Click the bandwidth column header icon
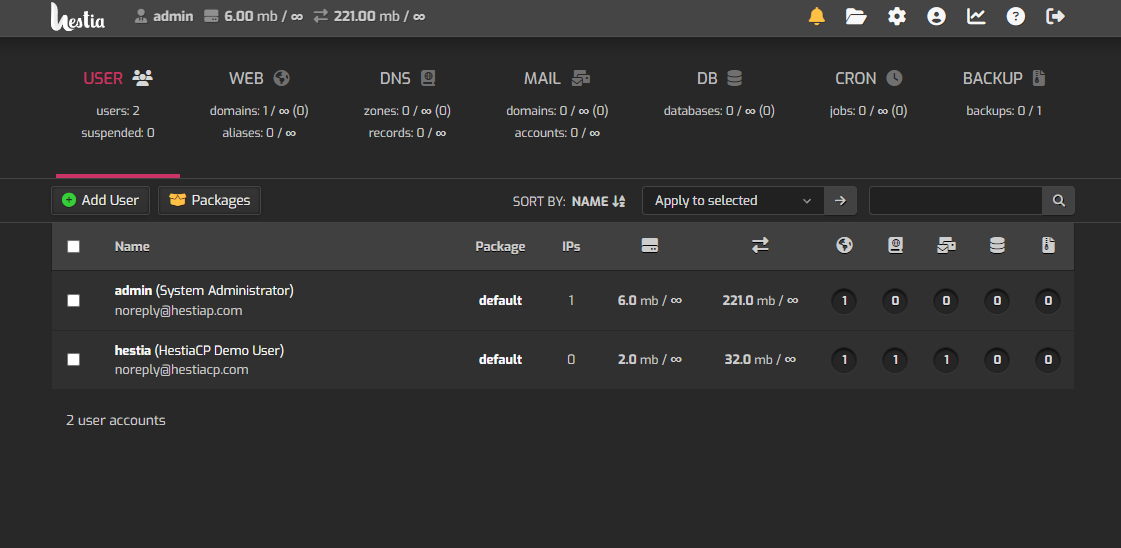Screen dimensions: 1121x548 click(760, 246)
